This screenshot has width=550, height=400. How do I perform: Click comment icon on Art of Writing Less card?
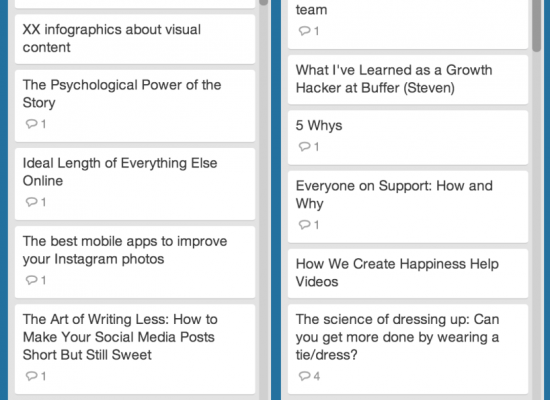click(x=31, y=376)
